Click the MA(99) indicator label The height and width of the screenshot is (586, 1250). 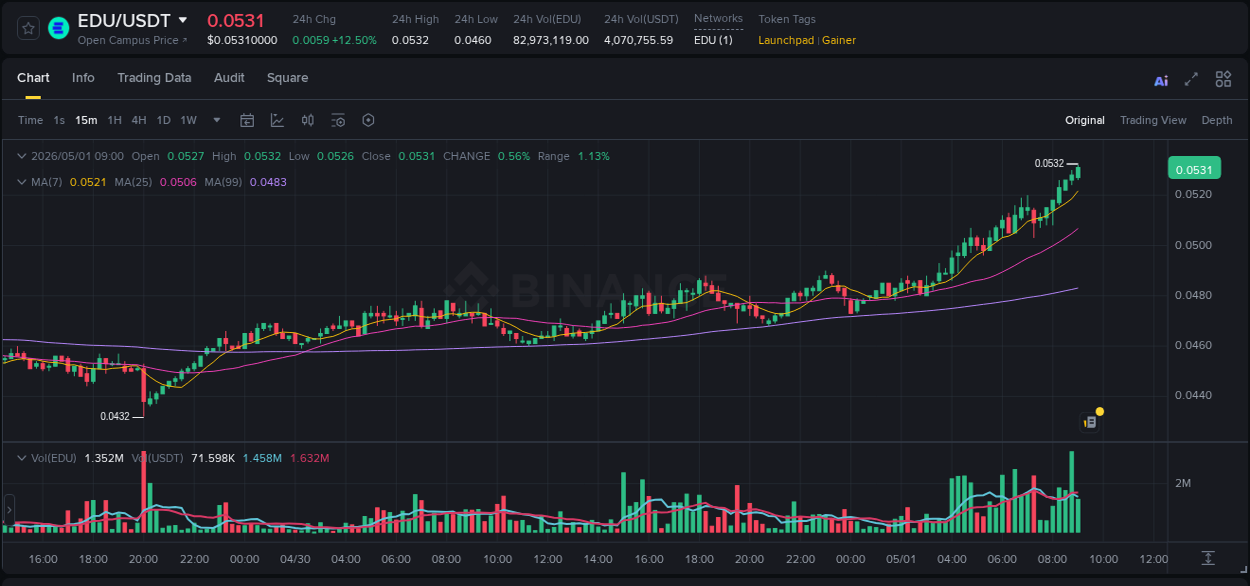point(223,182)
